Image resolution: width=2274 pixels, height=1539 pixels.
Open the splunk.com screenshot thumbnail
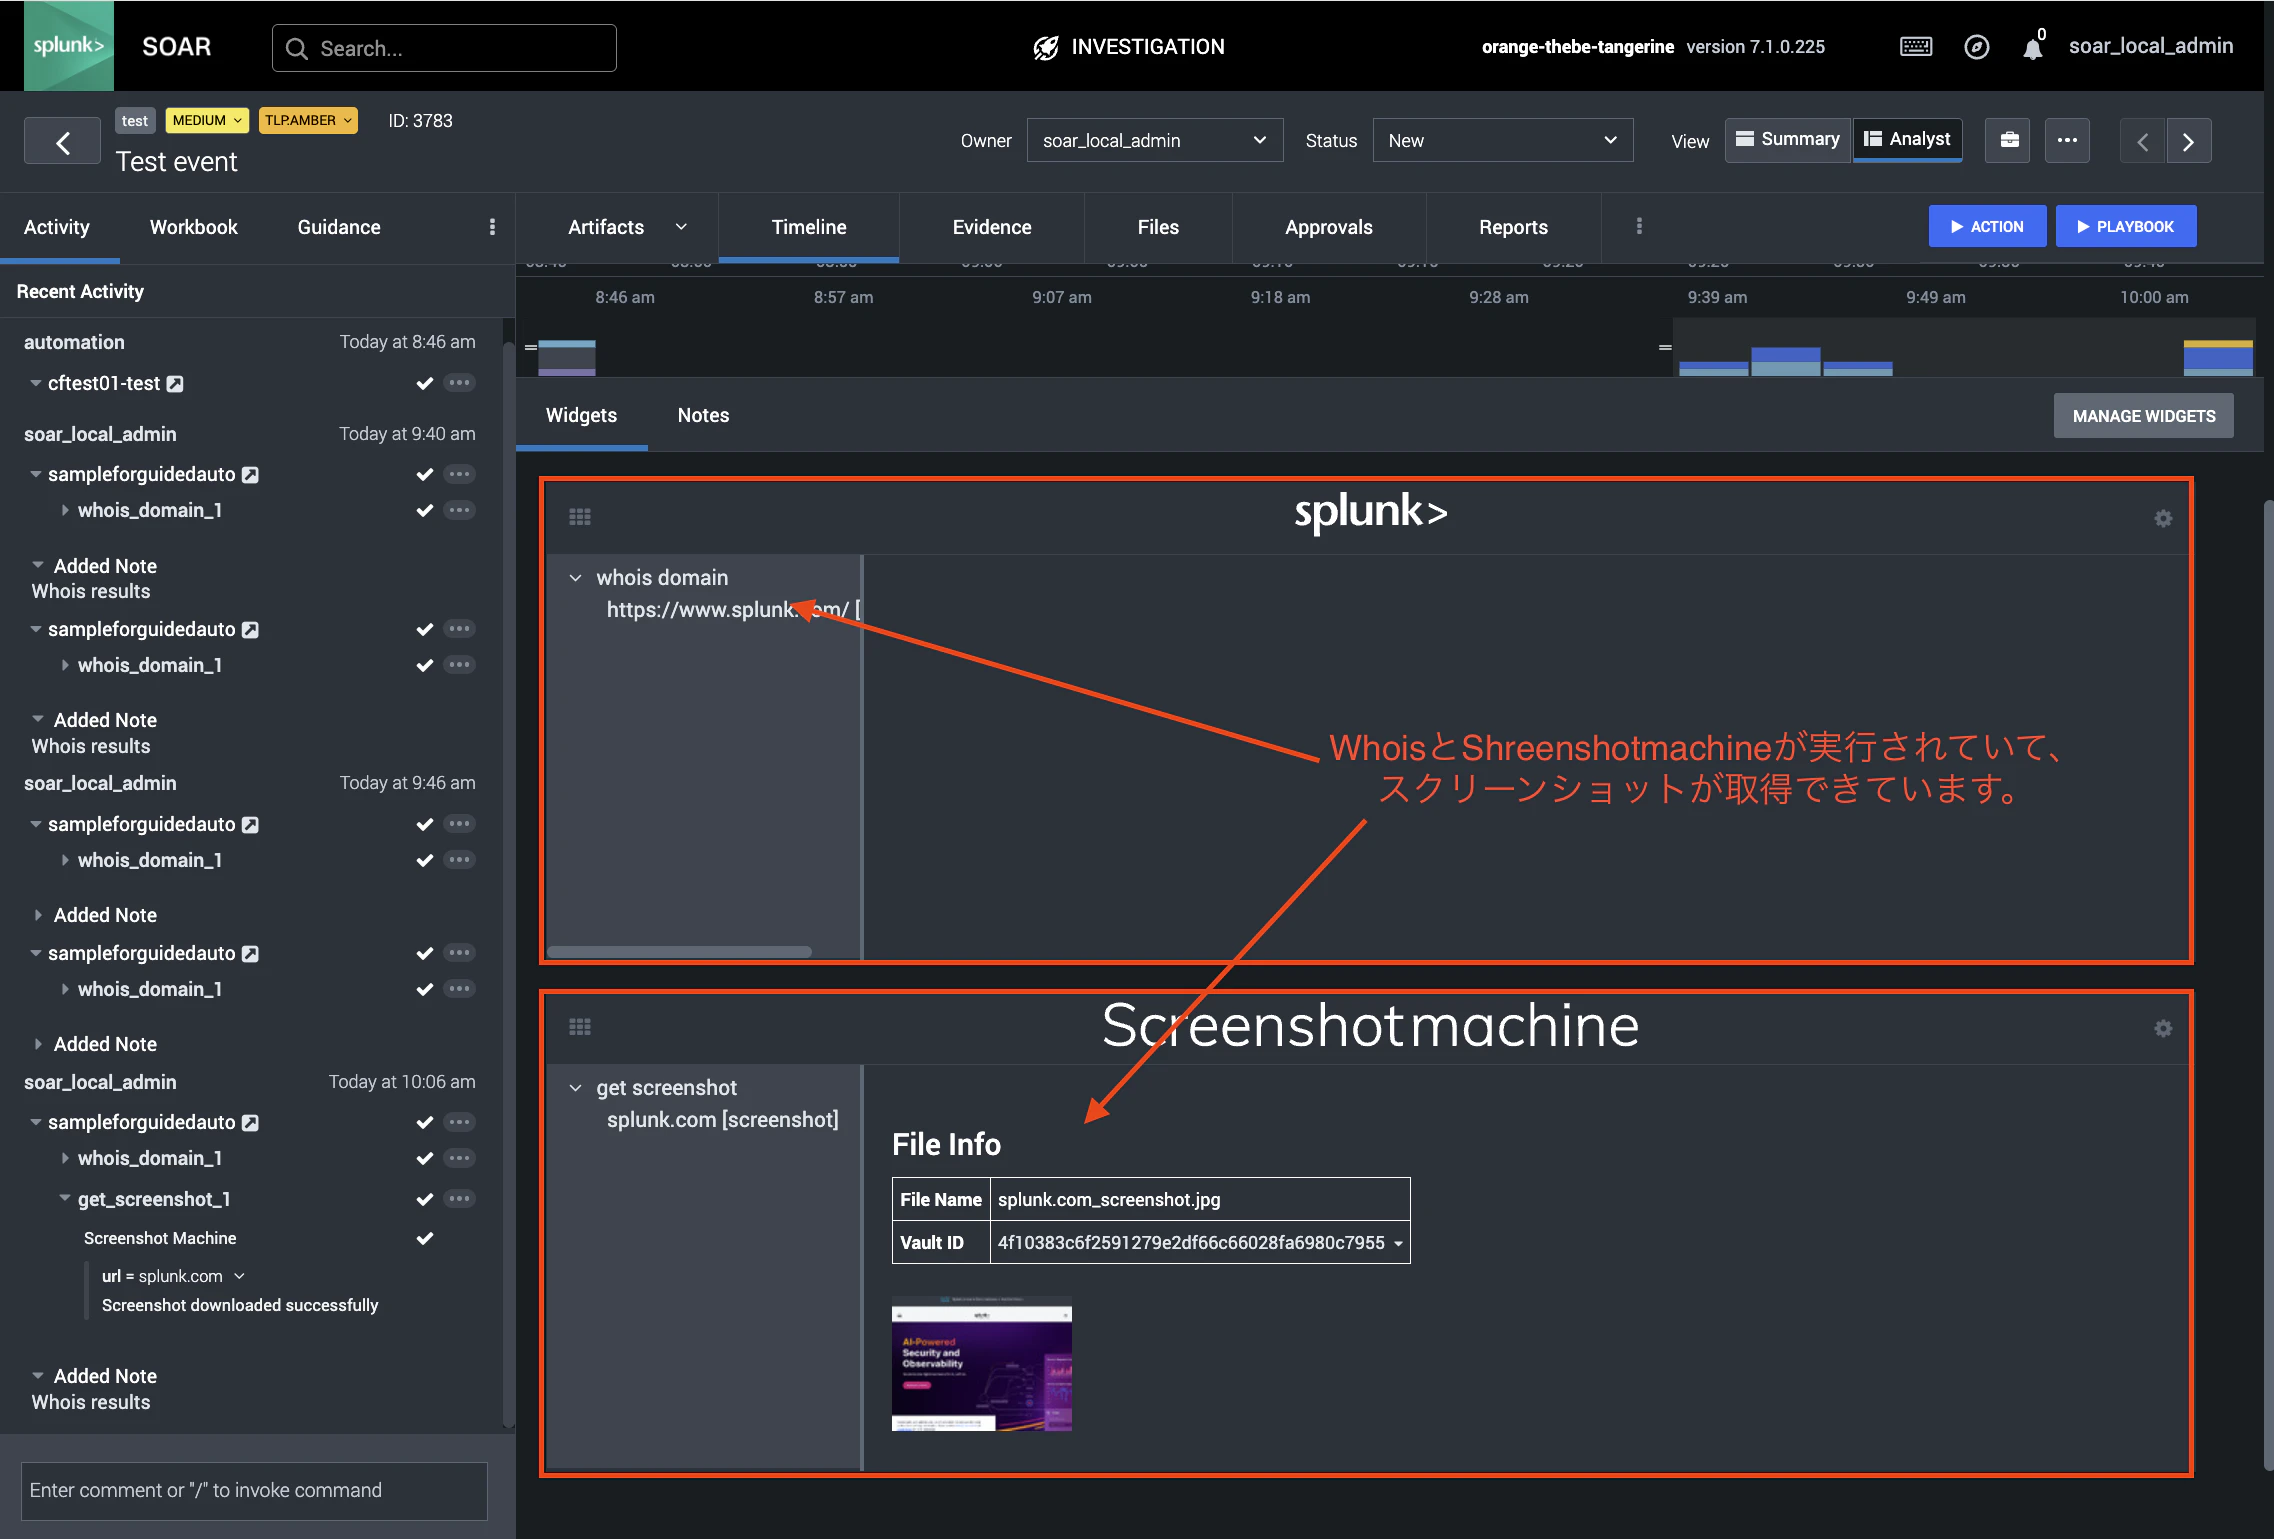982,1364
